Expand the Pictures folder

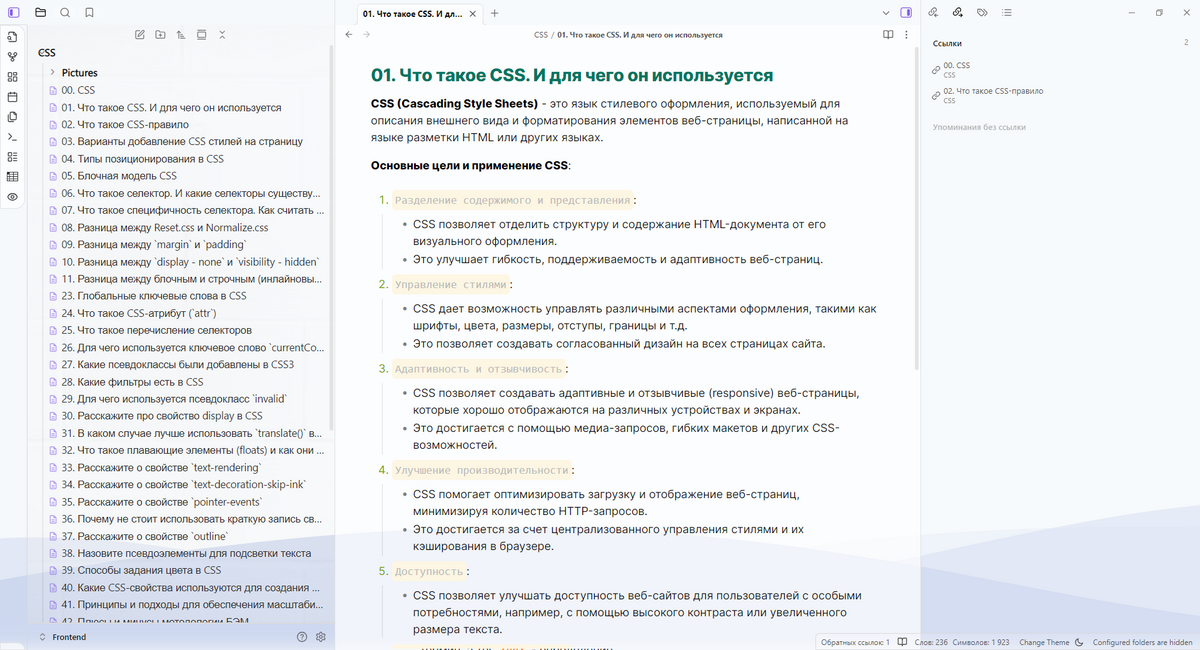(x=52, y=73)
